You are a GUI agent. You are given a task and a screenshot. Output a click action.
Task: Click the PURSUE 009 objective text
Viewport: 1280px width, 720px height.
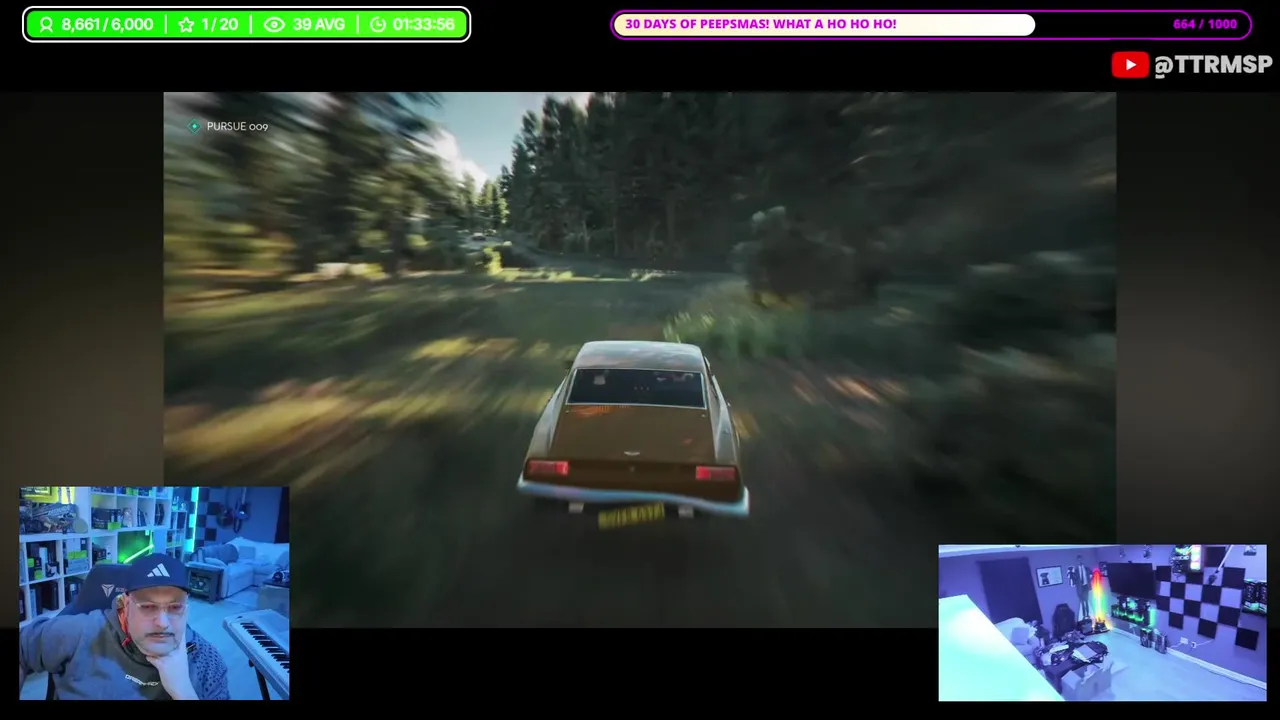tap(237, 126)
